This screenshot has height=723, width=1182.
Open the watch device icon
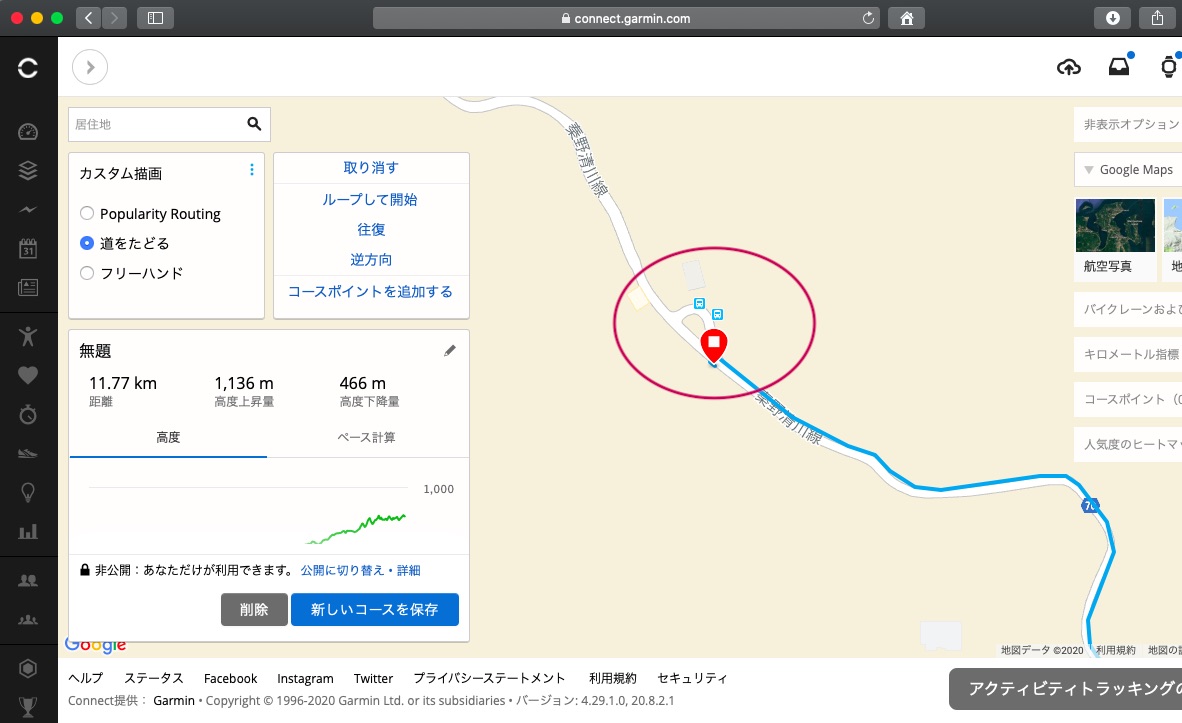coord(1168,66)
